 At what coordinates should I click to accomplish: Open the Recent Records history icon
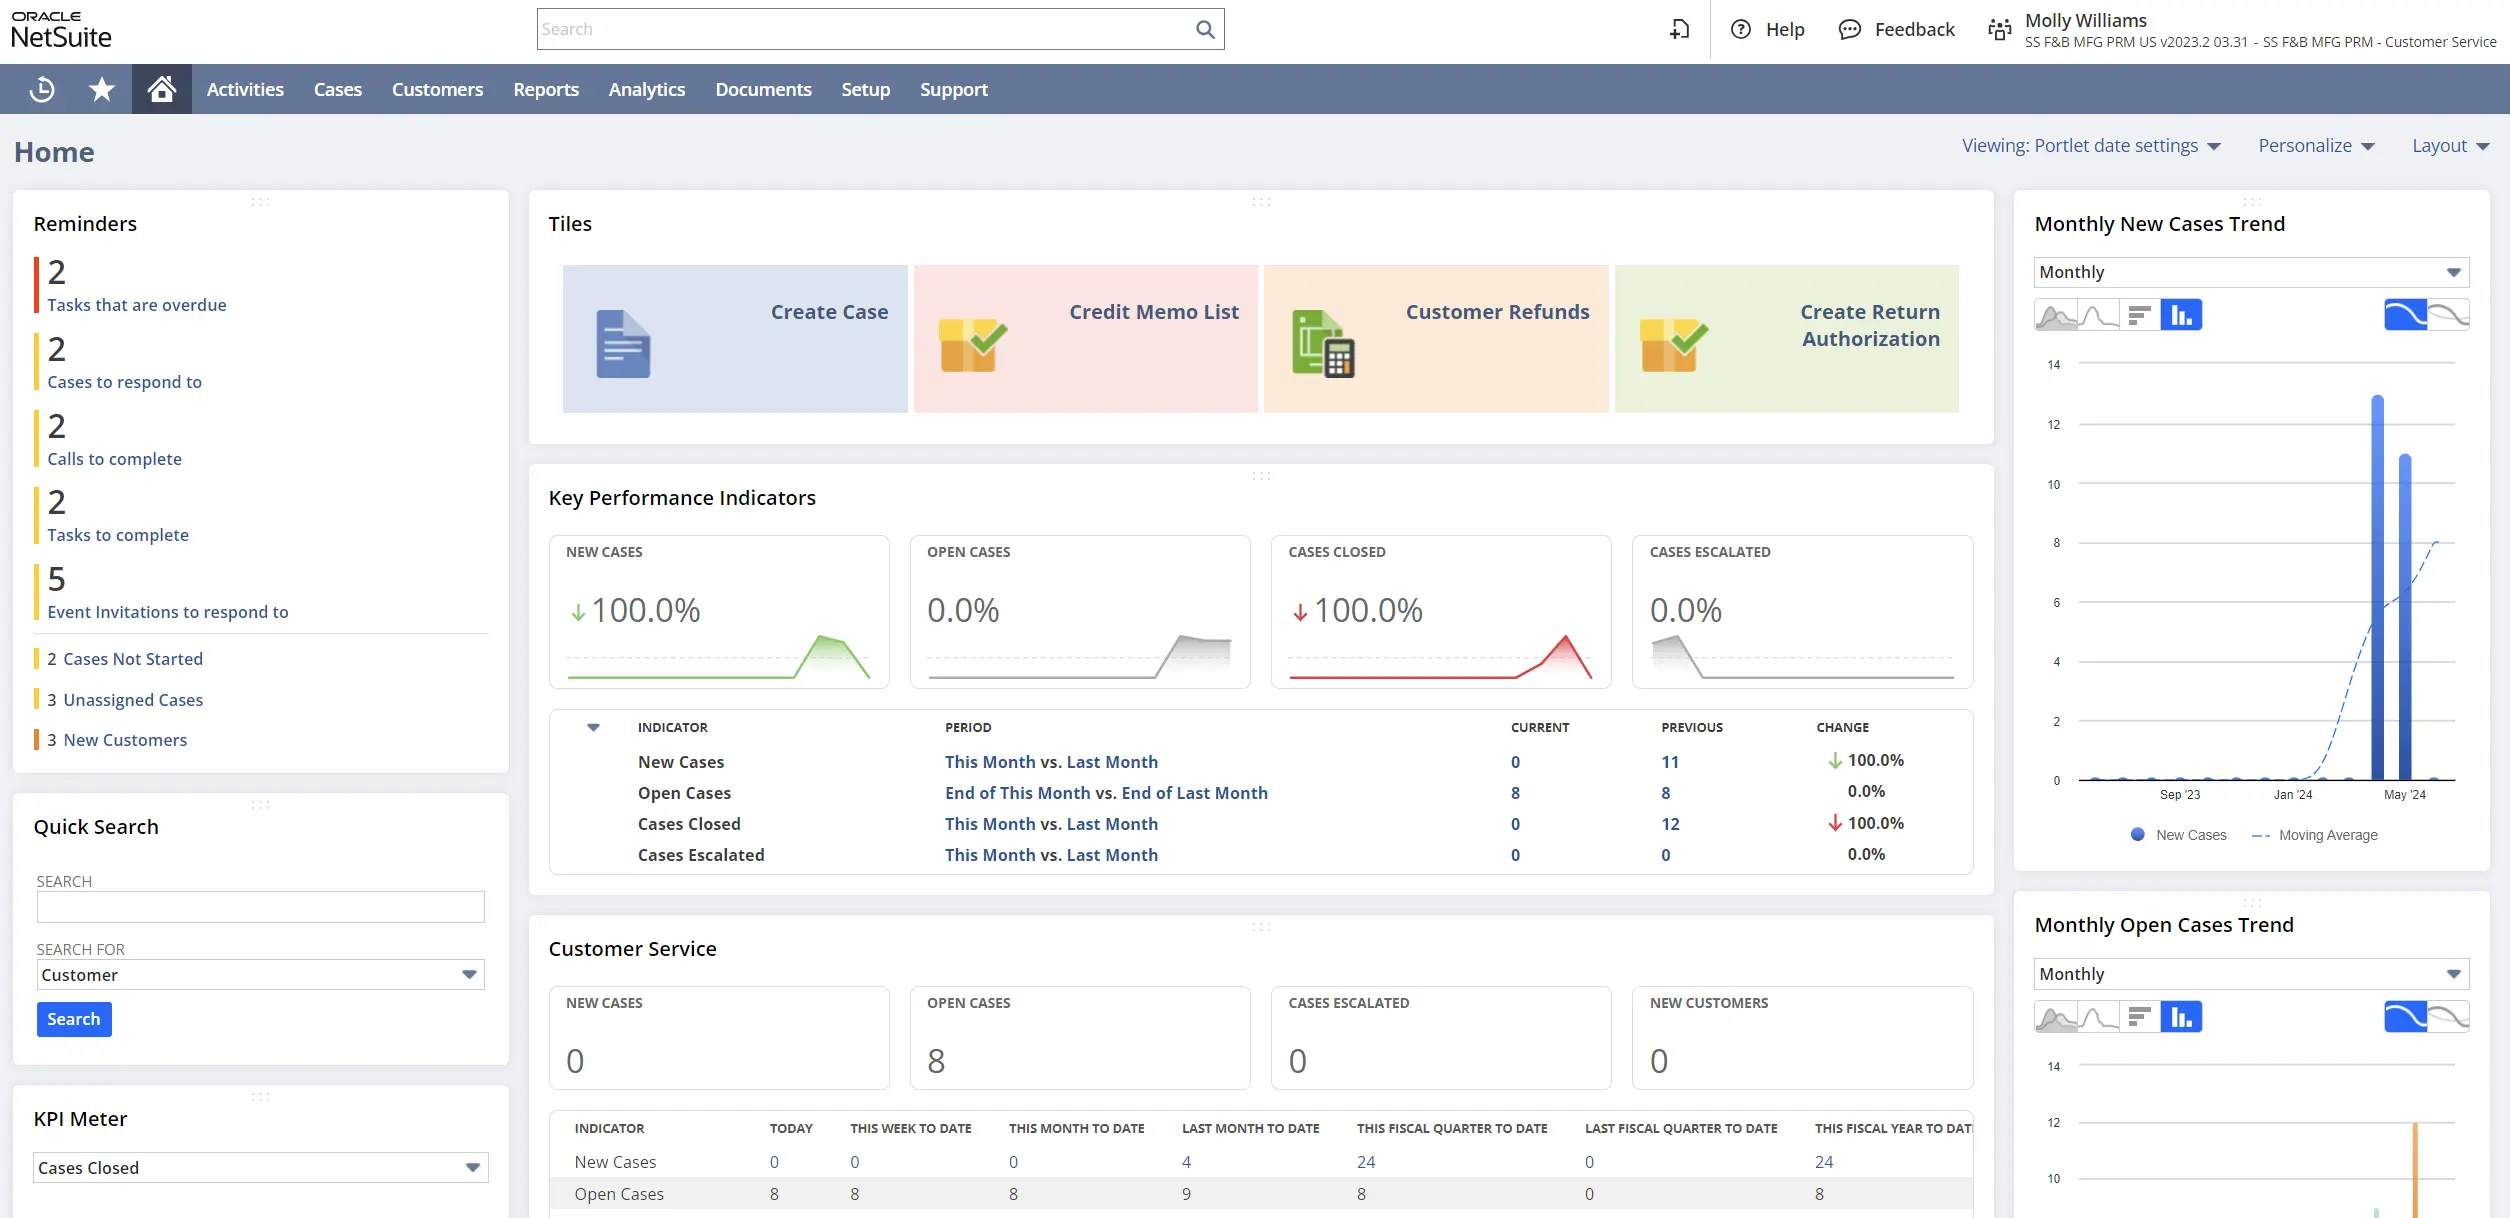click(x=42, y=89)
